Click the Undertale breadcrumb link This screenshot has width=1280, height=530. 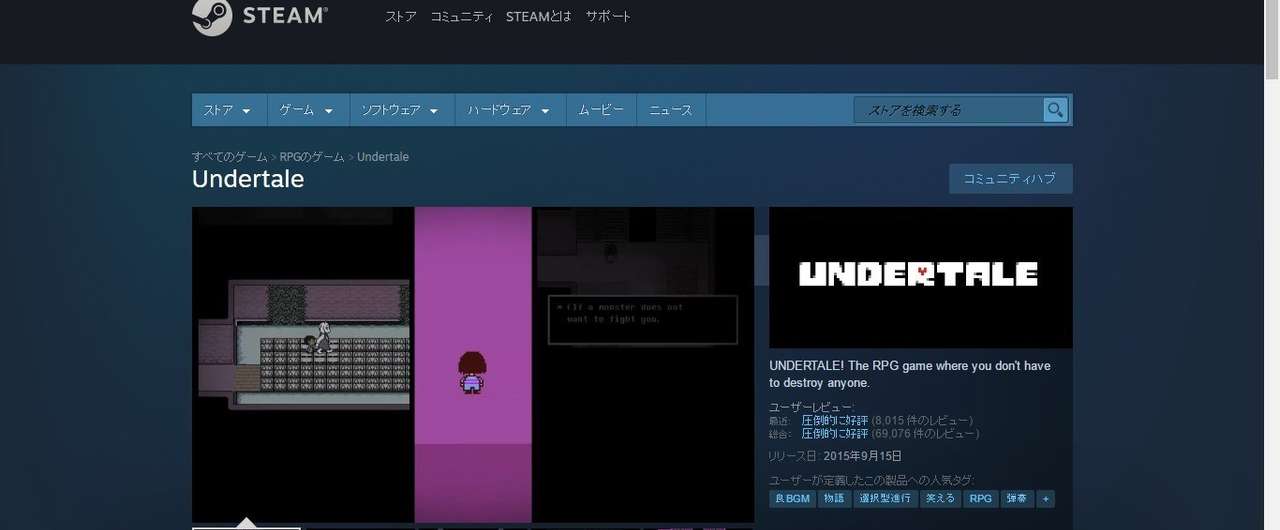[383, 157]
